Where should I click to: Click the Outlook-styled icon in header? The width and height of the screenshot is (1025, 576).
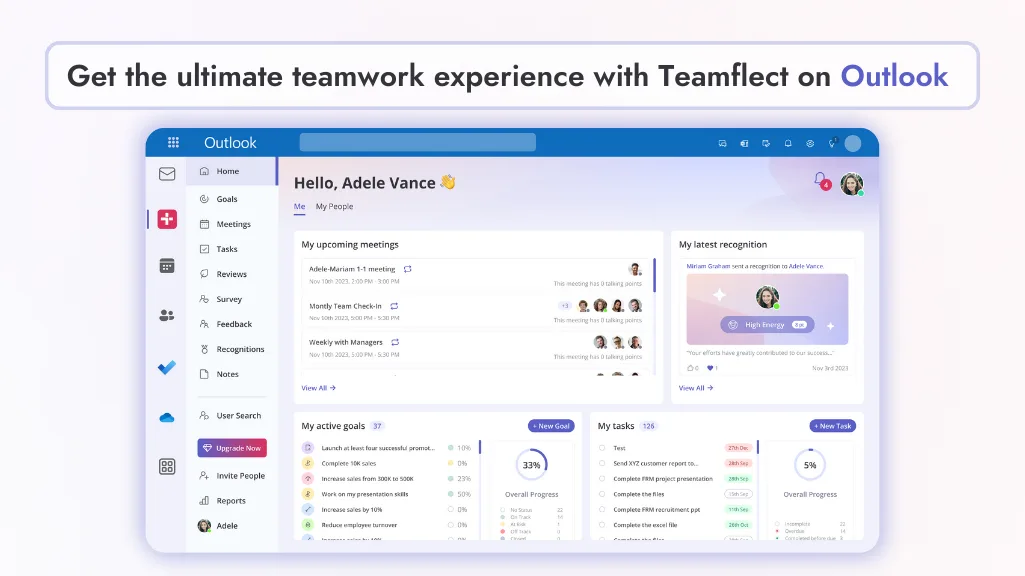[x=744, y=143]
